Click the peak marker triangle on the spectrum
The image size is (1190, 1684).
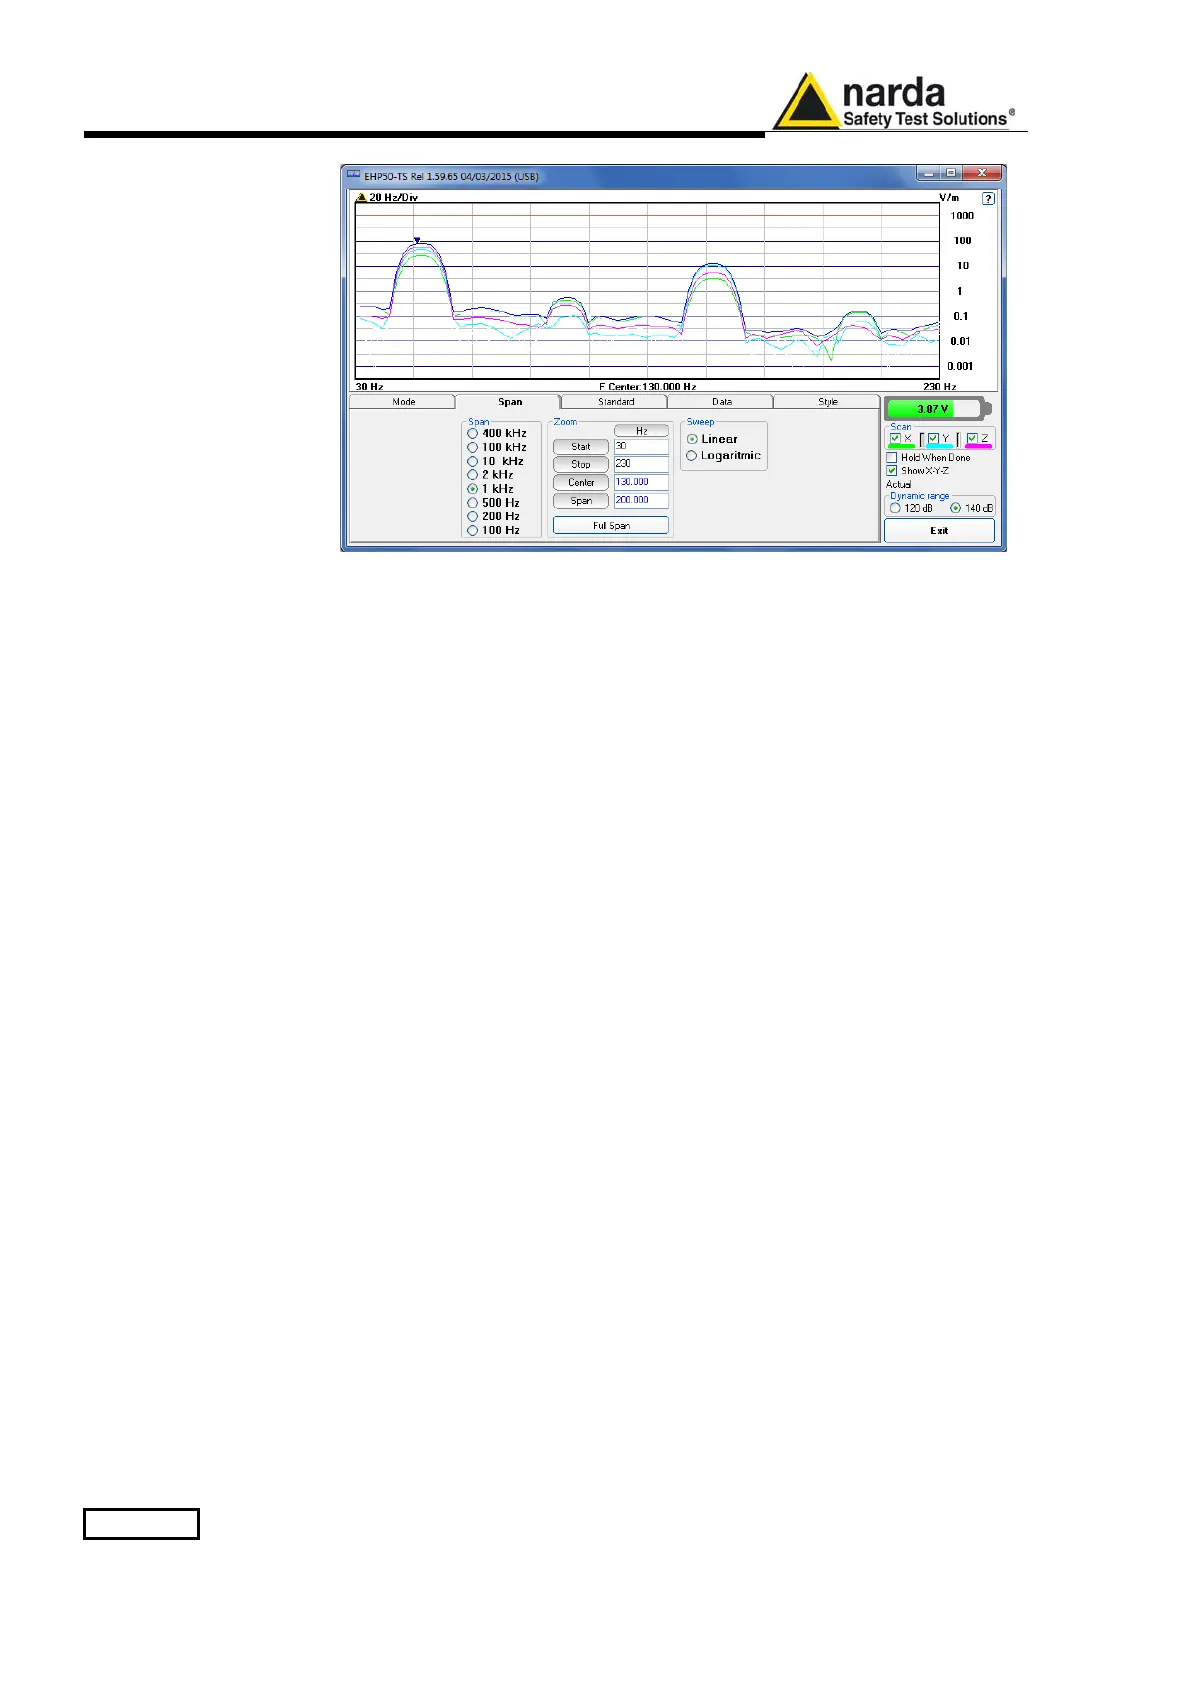point(417,240)
